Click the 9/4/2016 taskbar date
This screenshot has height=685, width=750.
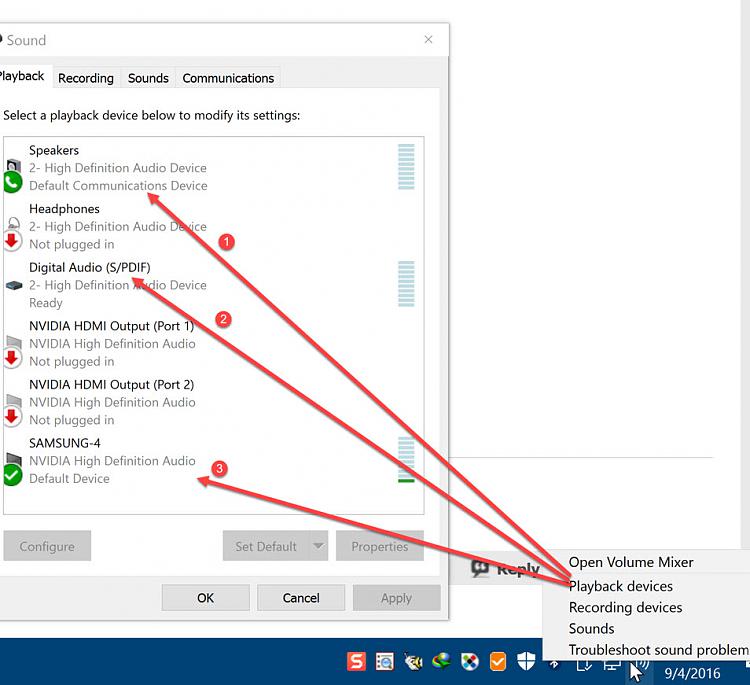[x=692, y=673]
